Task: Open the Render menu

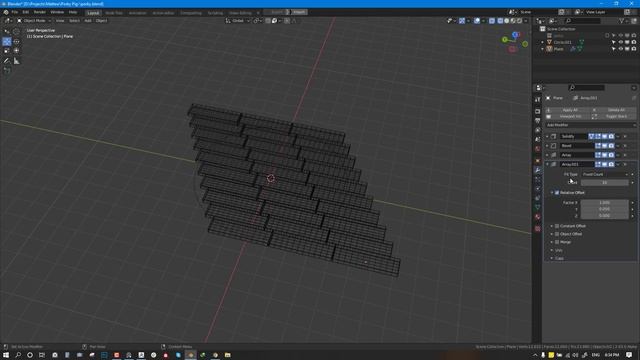Action: 40,12
